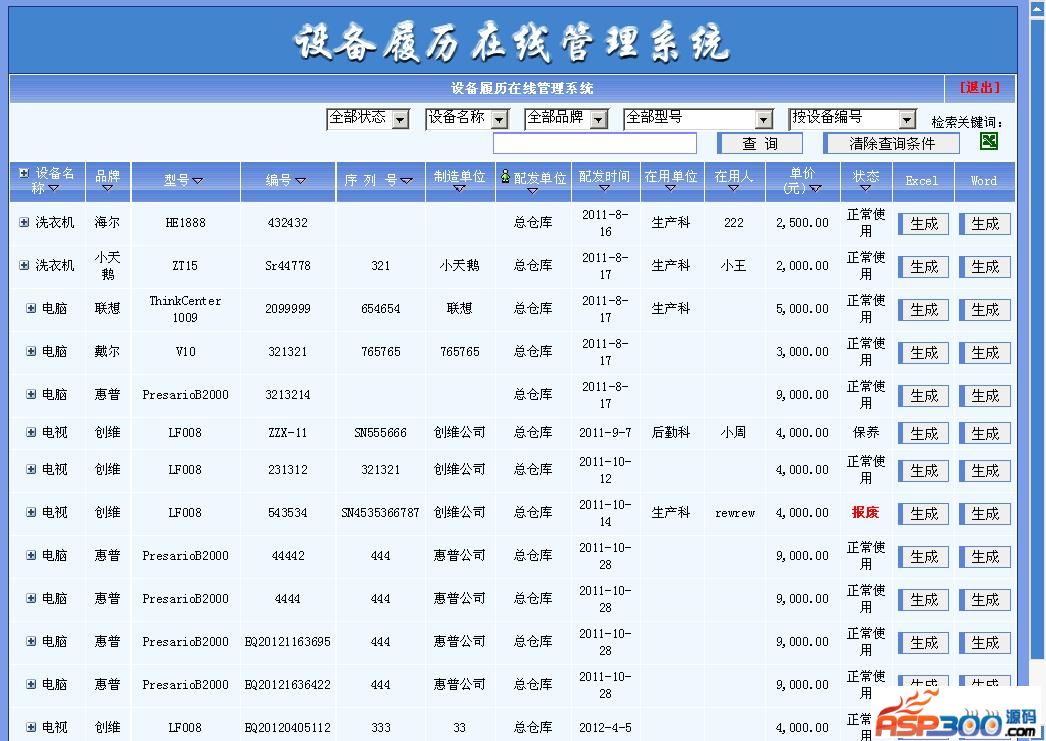Click serial number SN4535366787 cell
Viewport: 1046px width, 741px height.
pyautogui.click(x=380, y=512)
